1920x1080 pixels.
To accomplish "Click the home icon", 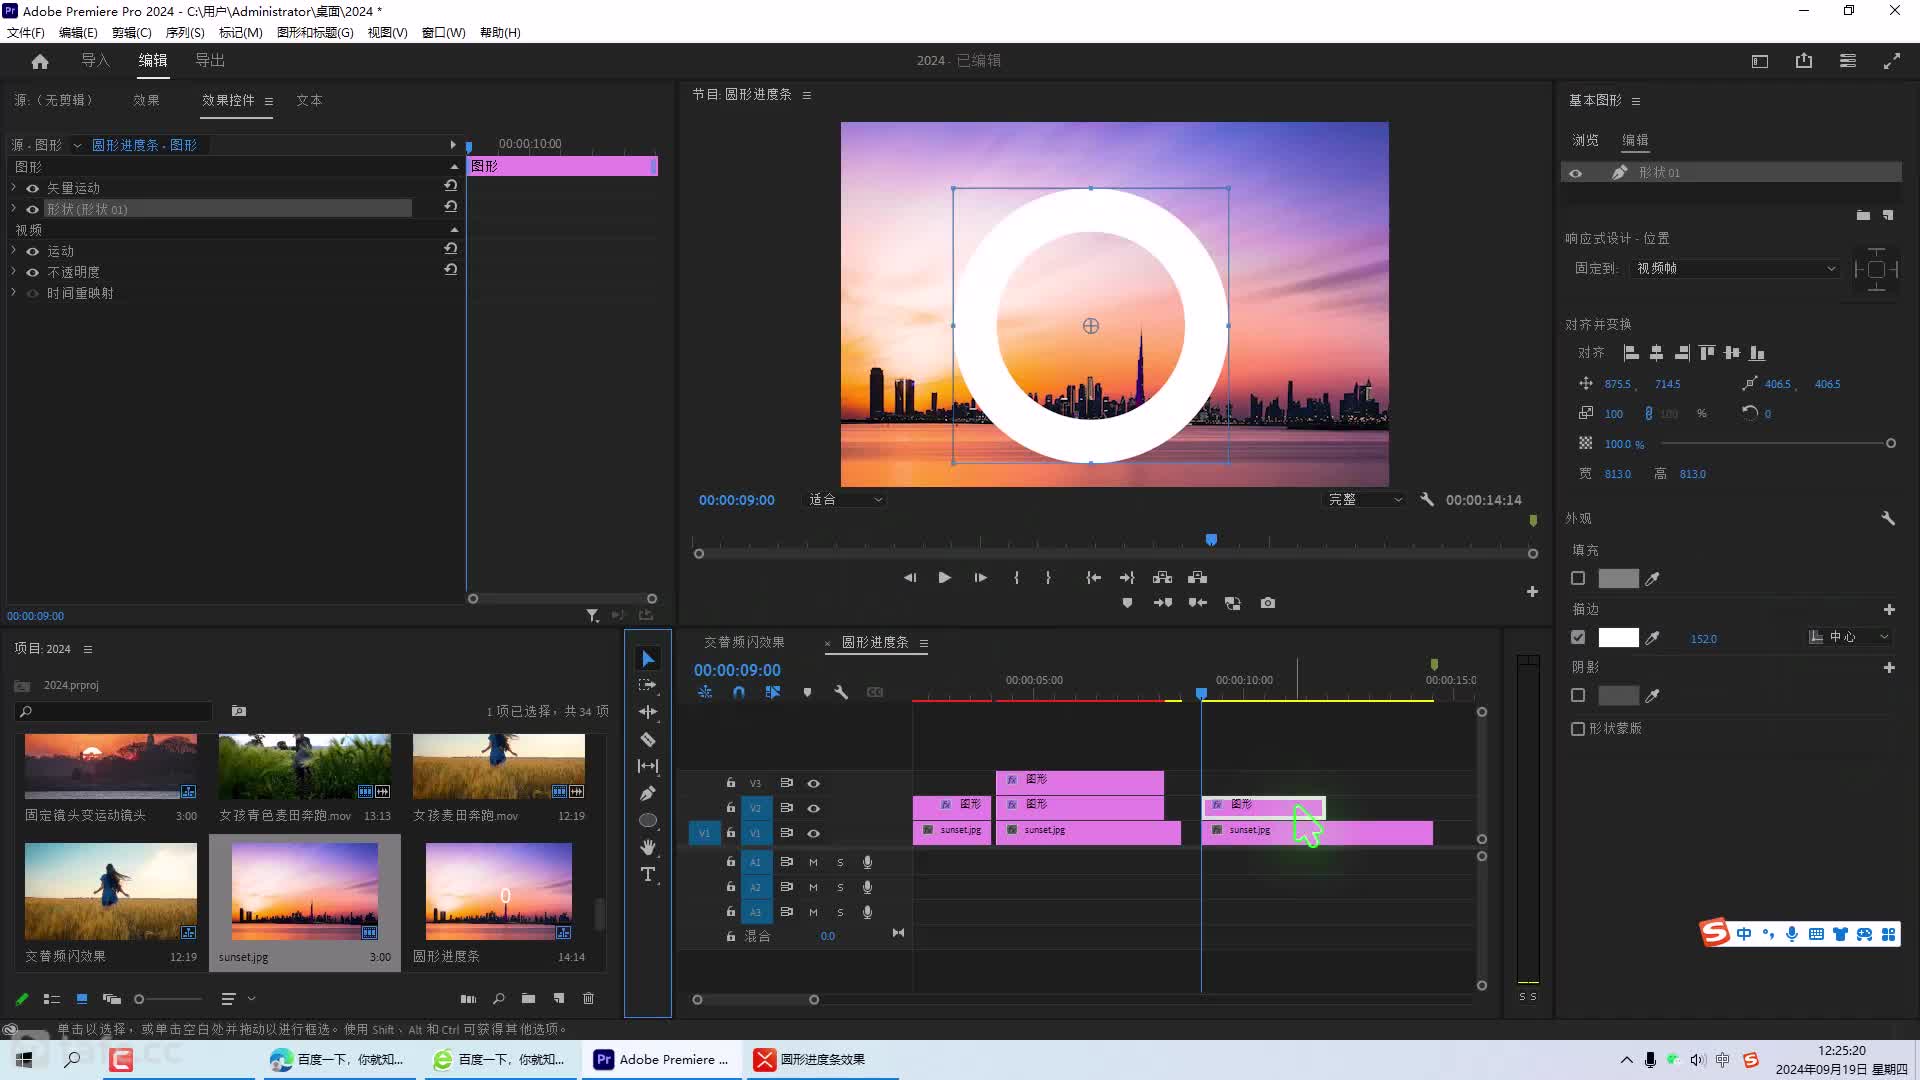I will (40, 61).
